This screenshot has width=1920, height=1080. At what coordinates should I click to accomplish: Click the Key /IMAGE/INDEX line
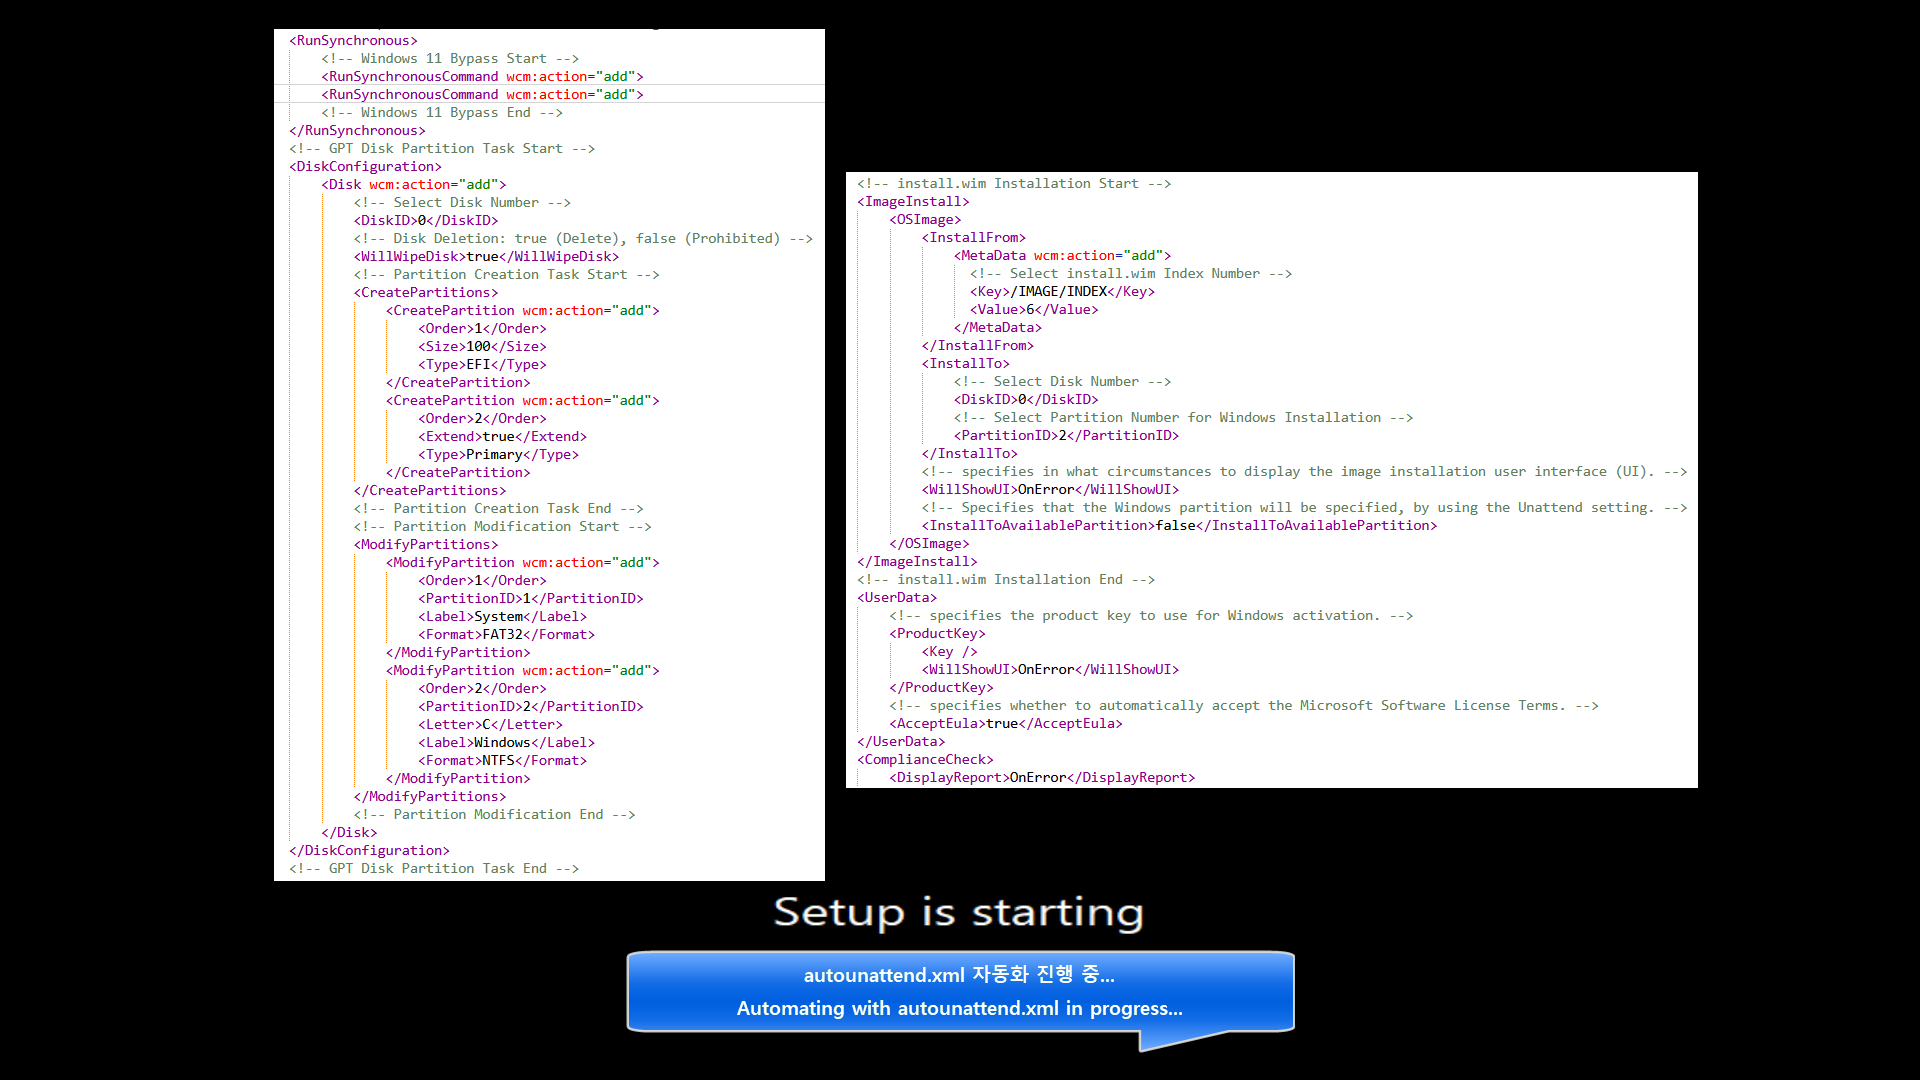(1062, 292)
